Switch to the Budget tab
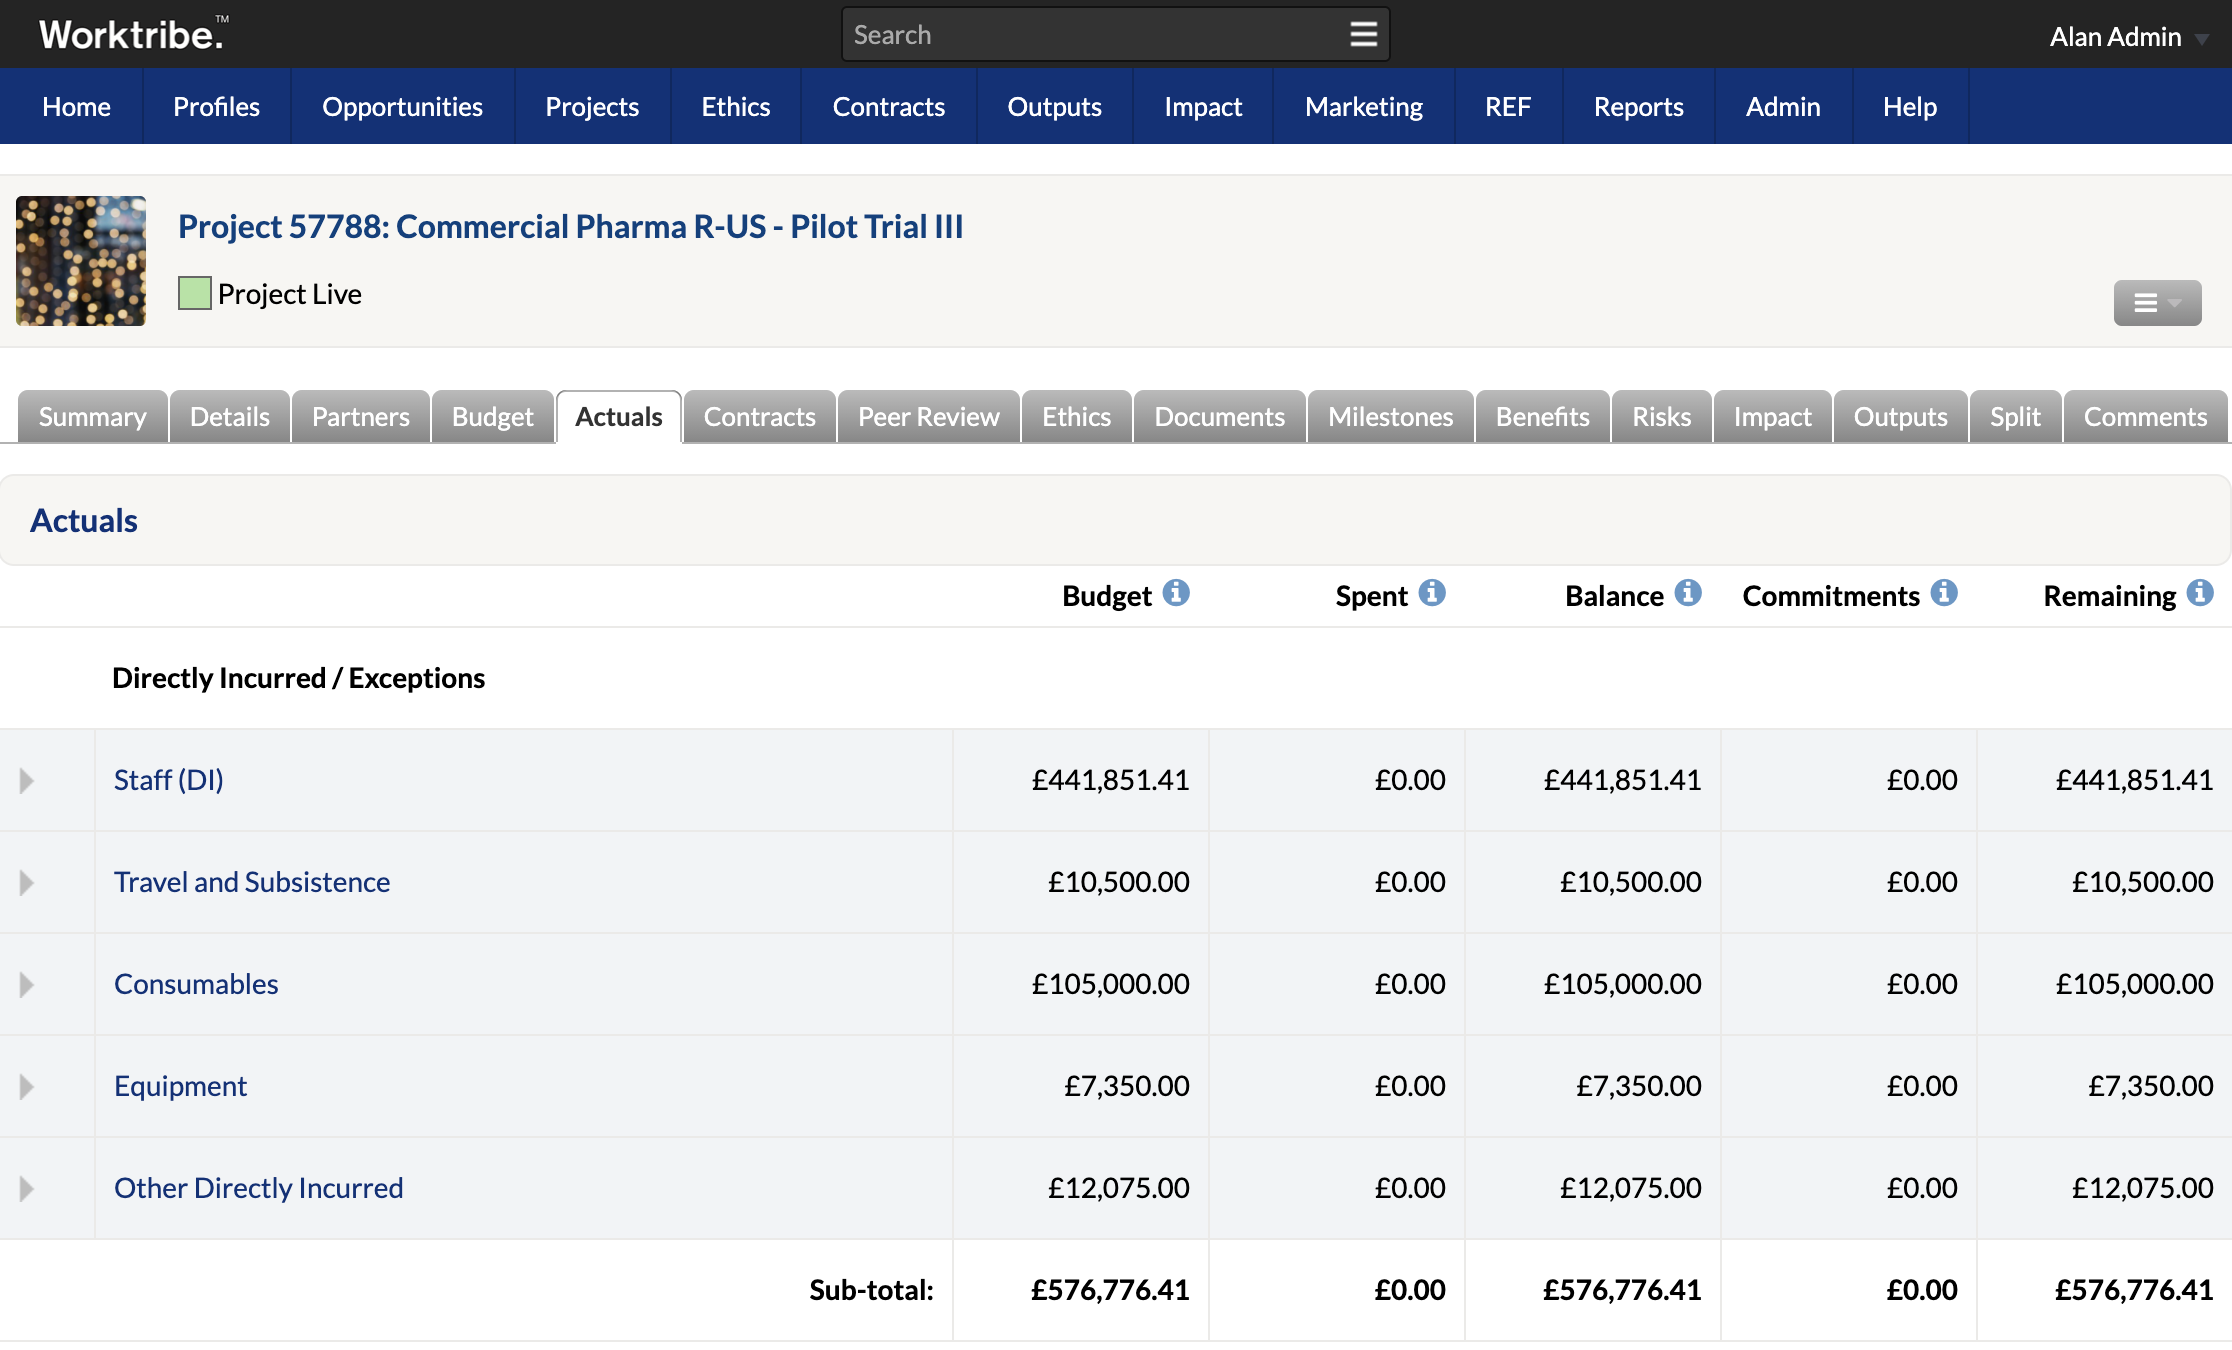The width and height of the screenshot is (2232, 1350). tap(493, 416)
